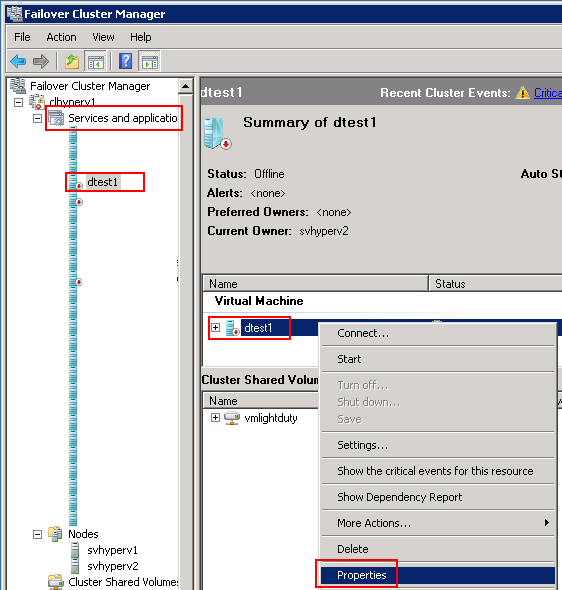Click the vmlightduty disk volume icon
562x590 pixels.
point(232,418)
